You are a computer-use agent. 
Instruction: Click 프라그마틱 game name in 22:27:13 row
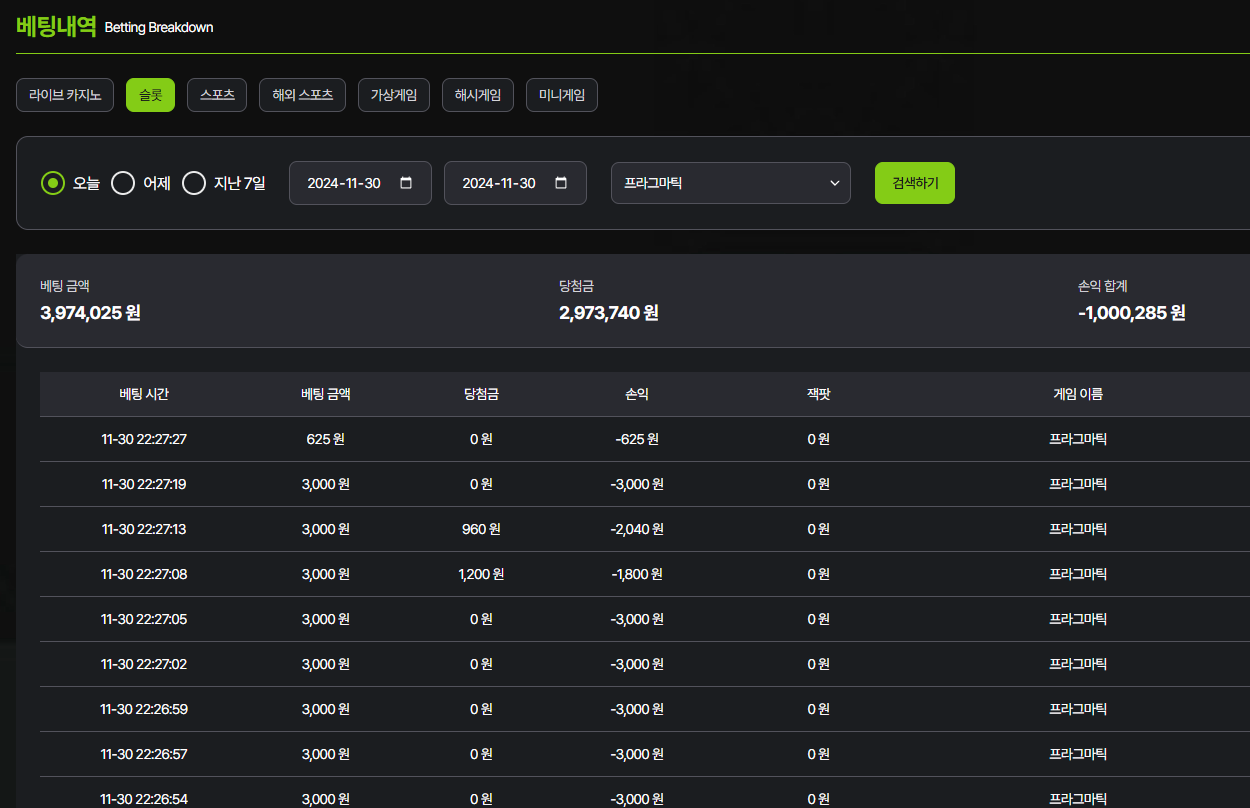tap(1078, 529)
